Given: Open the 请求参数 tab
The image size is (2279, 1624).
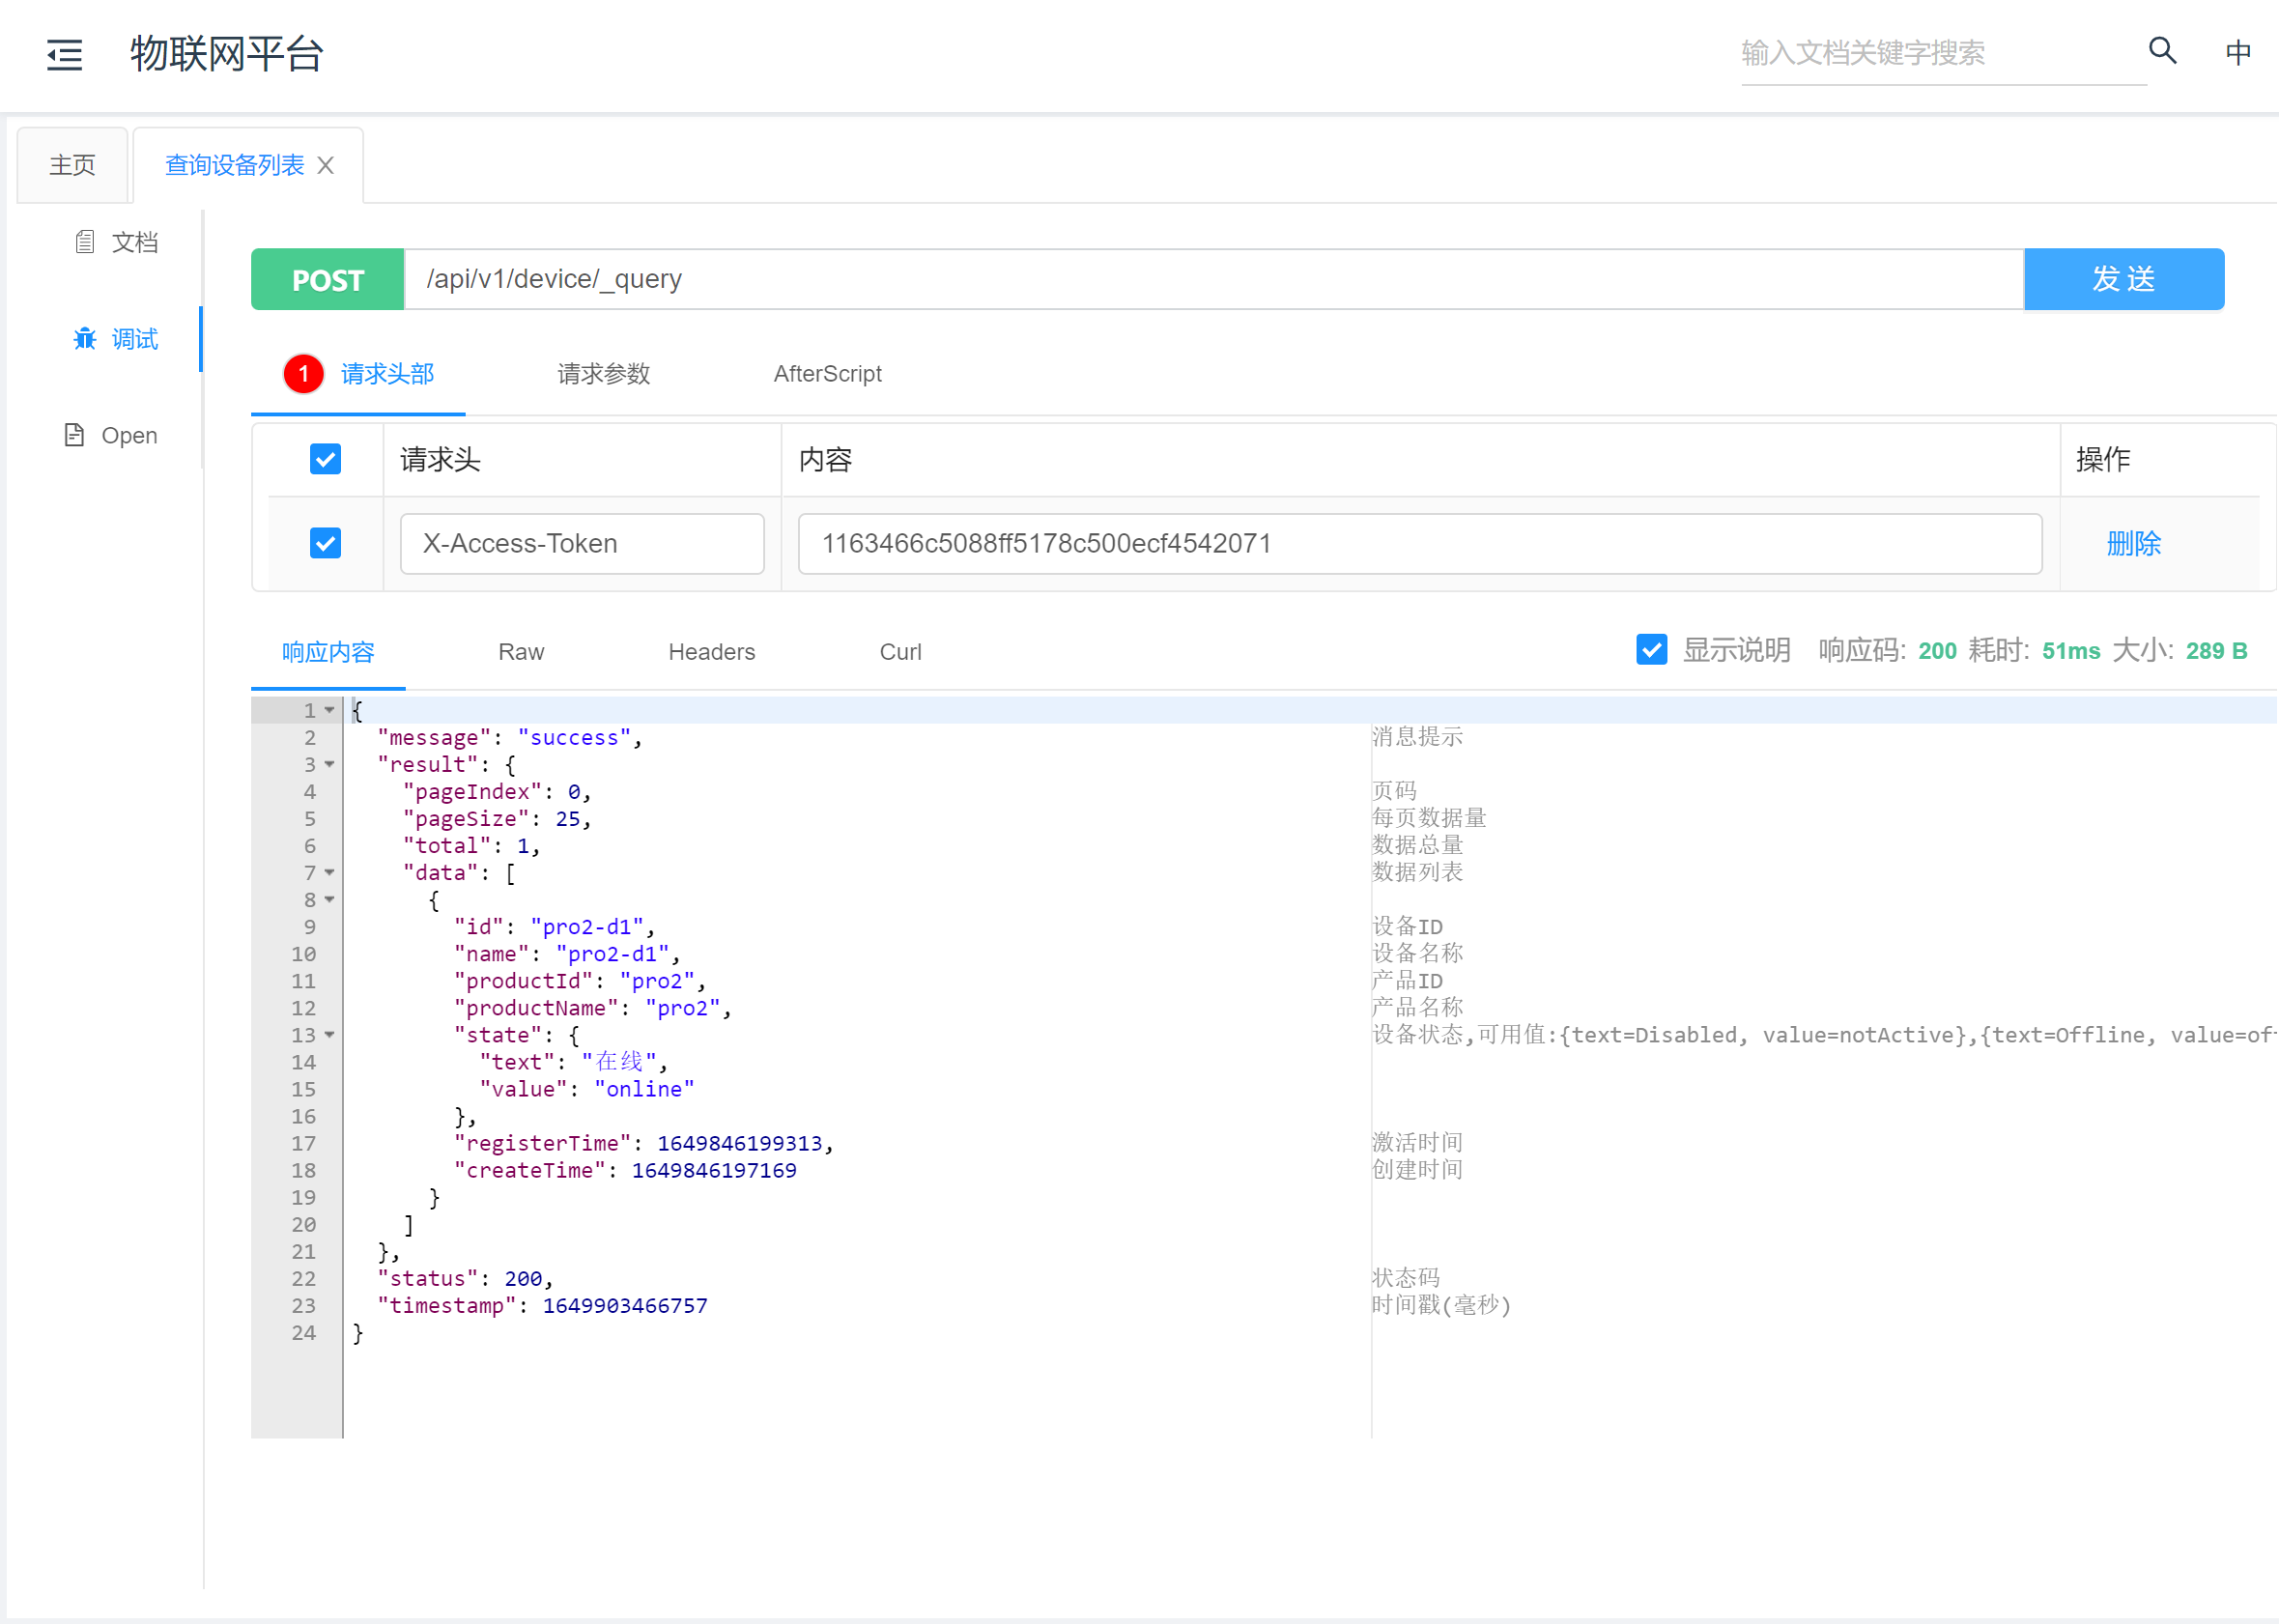Looking at the screenshot, I should coord(604,374).
